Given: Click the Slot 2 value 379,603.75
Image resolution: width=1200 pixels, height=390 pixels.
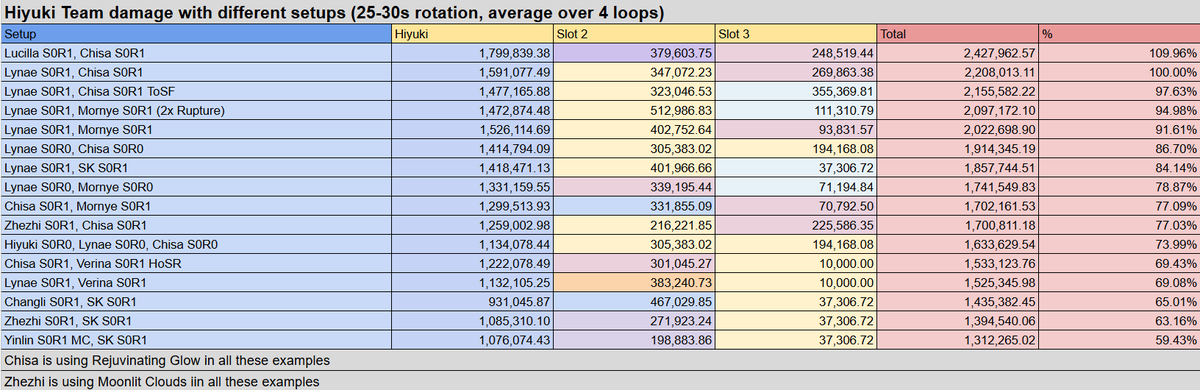Looking at the screenshot, I should coord(634,53).
